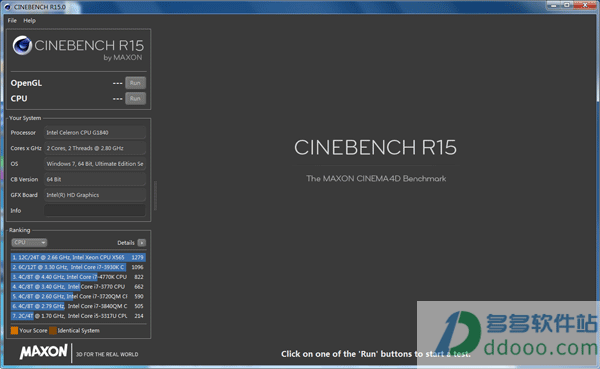Click the Cinebench sphere logo icon
600x369 pixels.
[x=22, y=46]
